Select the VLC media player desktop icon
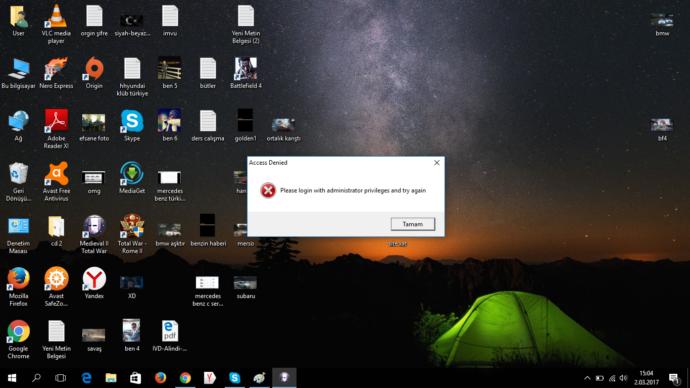Viewport: 690px width, 388px height. [56, 23]
